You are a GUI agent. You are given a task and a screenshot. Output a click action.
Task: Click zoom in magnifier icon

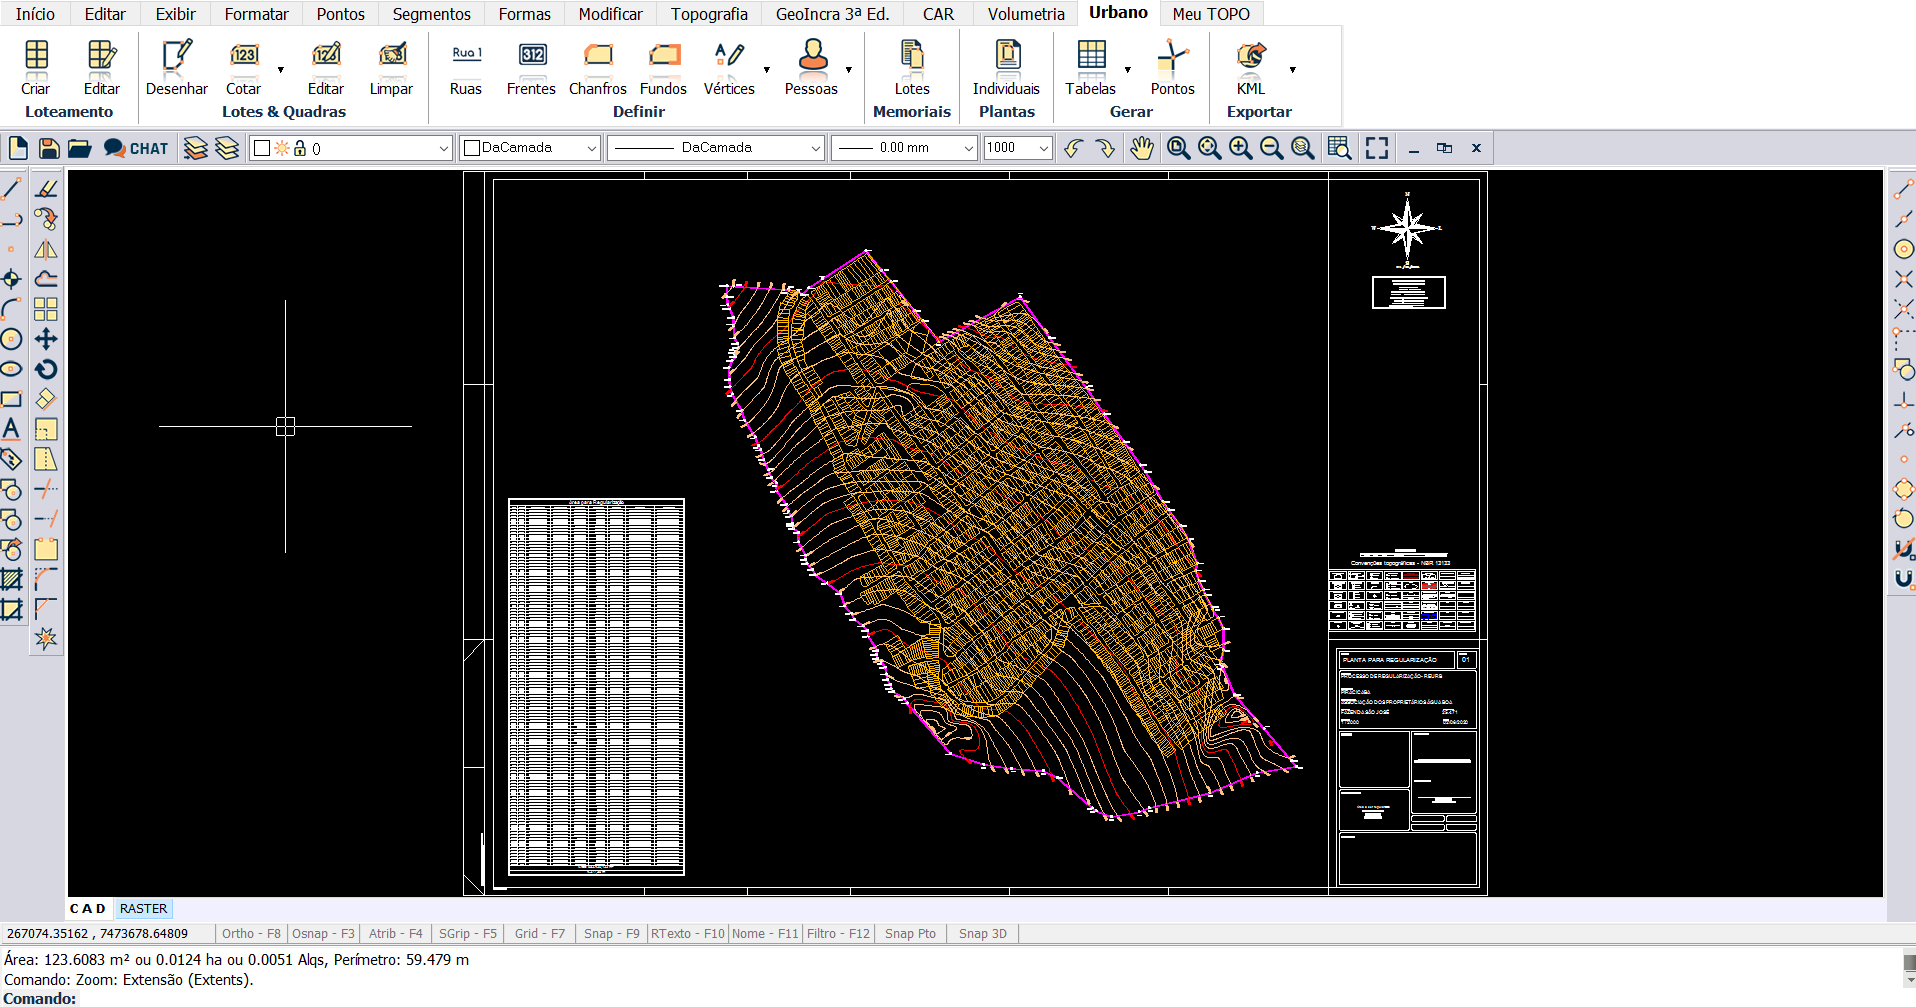1241,148
